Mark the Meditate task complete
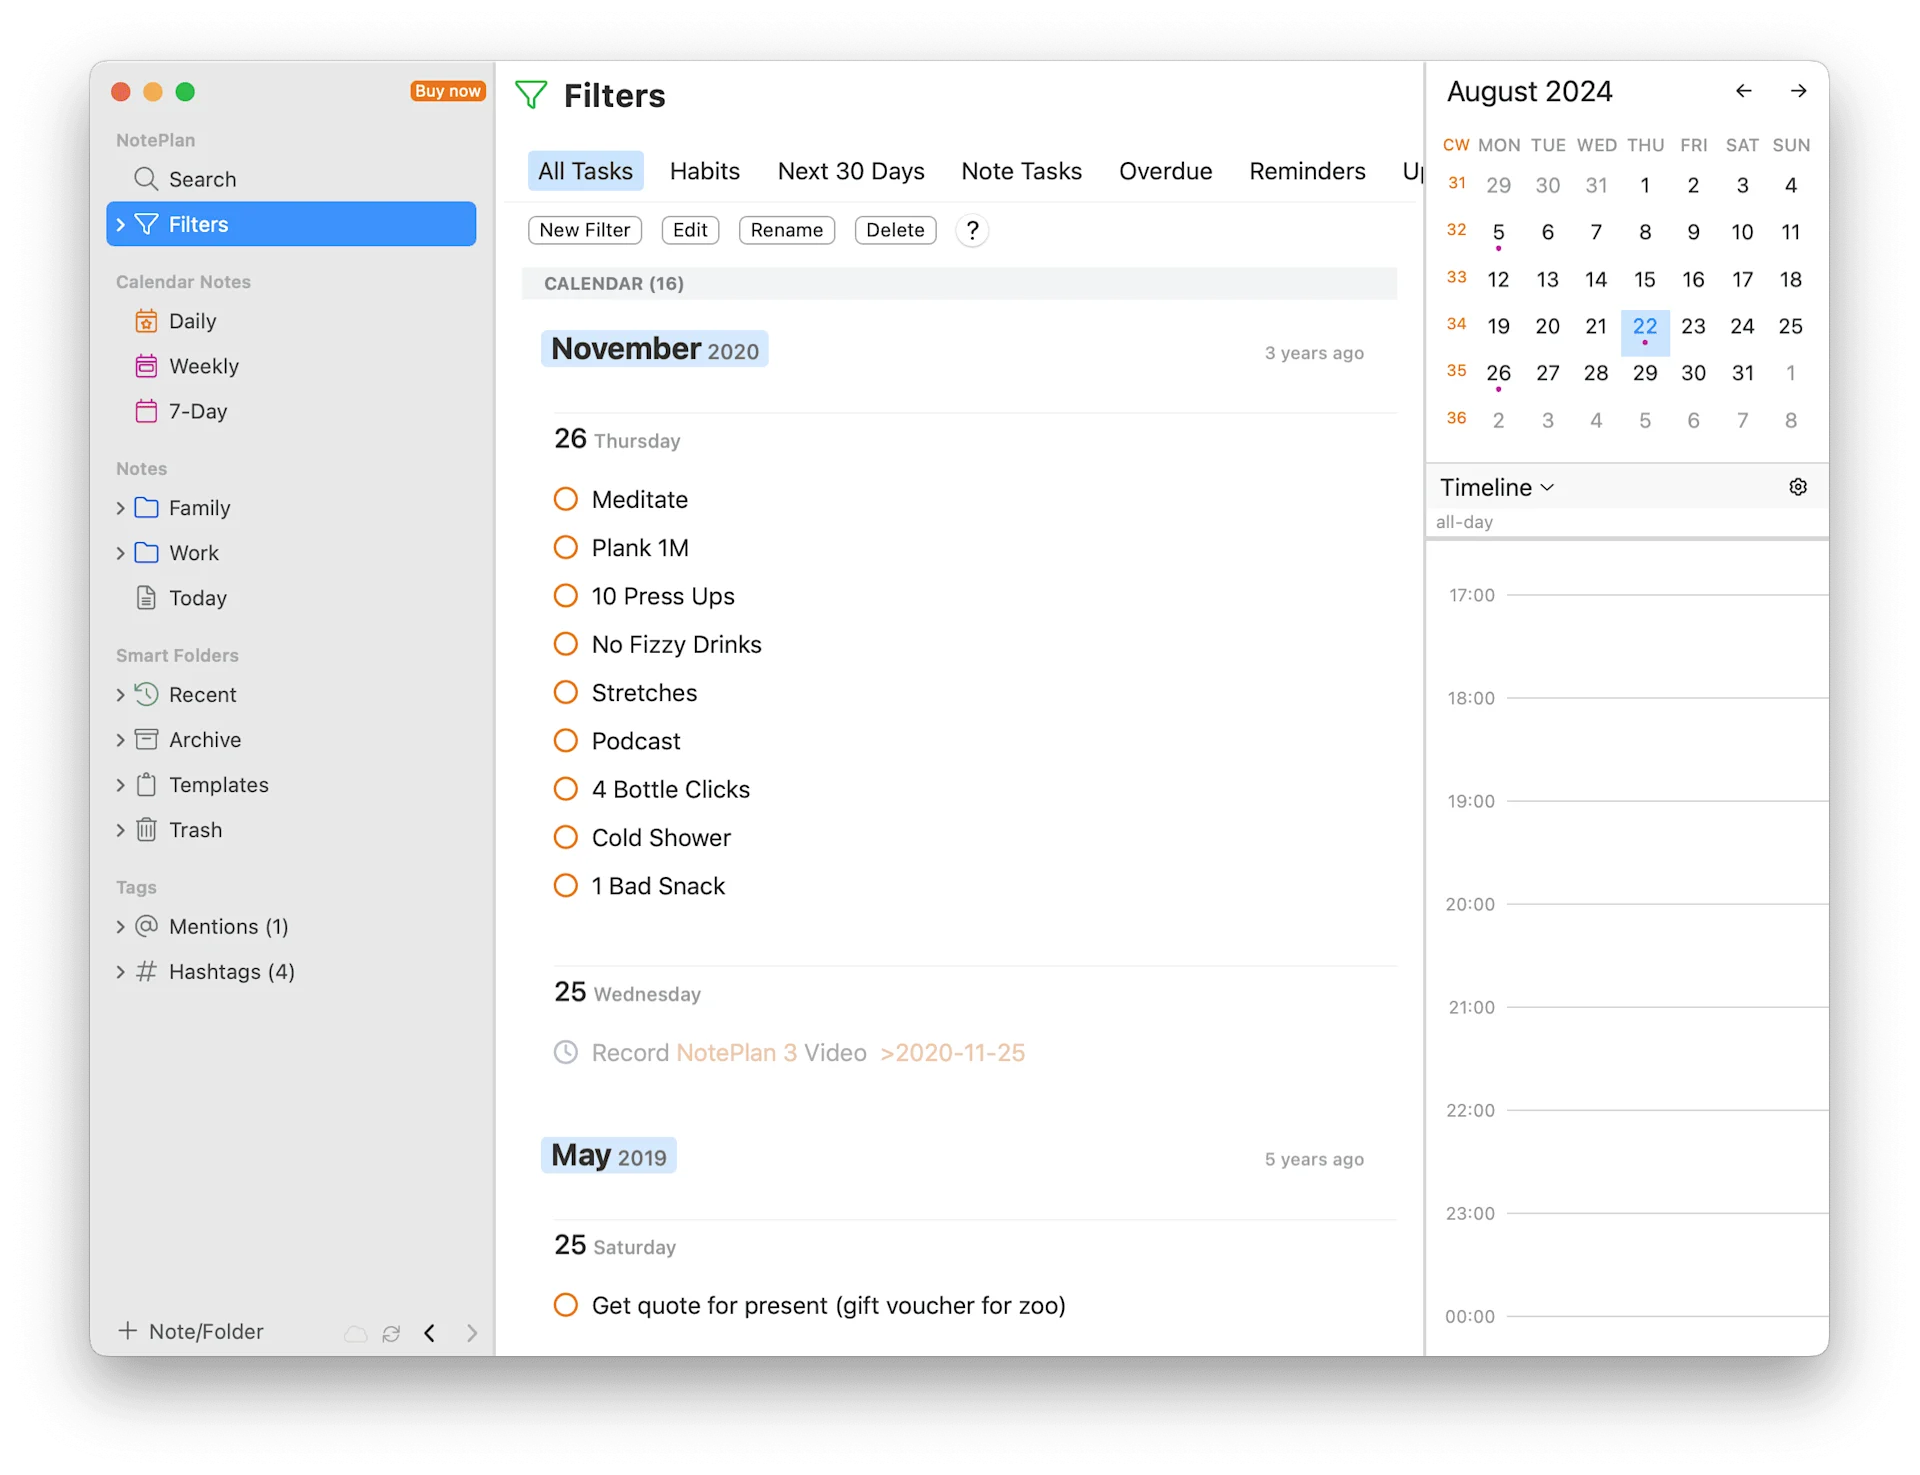The height and width of the screenshot is (1475, 1920). click(x=566, y=498)
